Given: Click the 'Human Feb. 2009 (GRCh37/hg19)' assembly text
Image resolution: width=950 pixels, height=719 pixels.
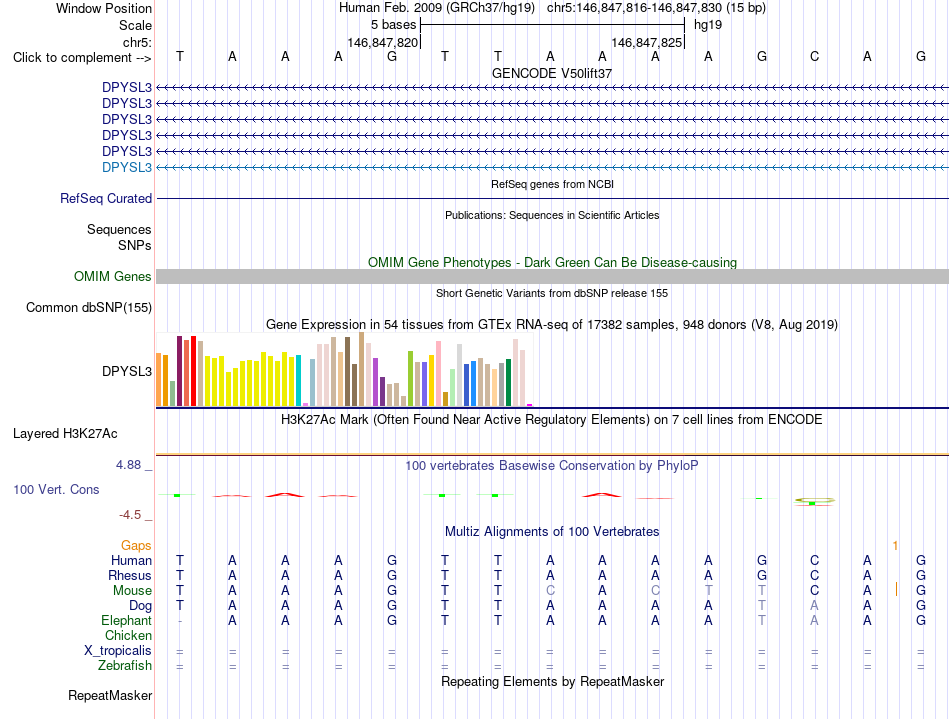Looking at the screenshot, I should point(437,8).
